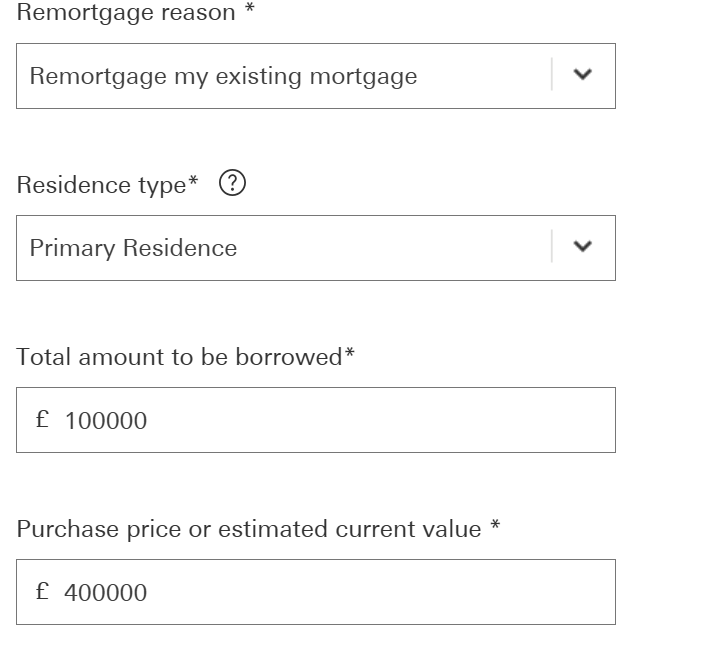Expand the Remortgage reason chevron arrow

(583, 75)
